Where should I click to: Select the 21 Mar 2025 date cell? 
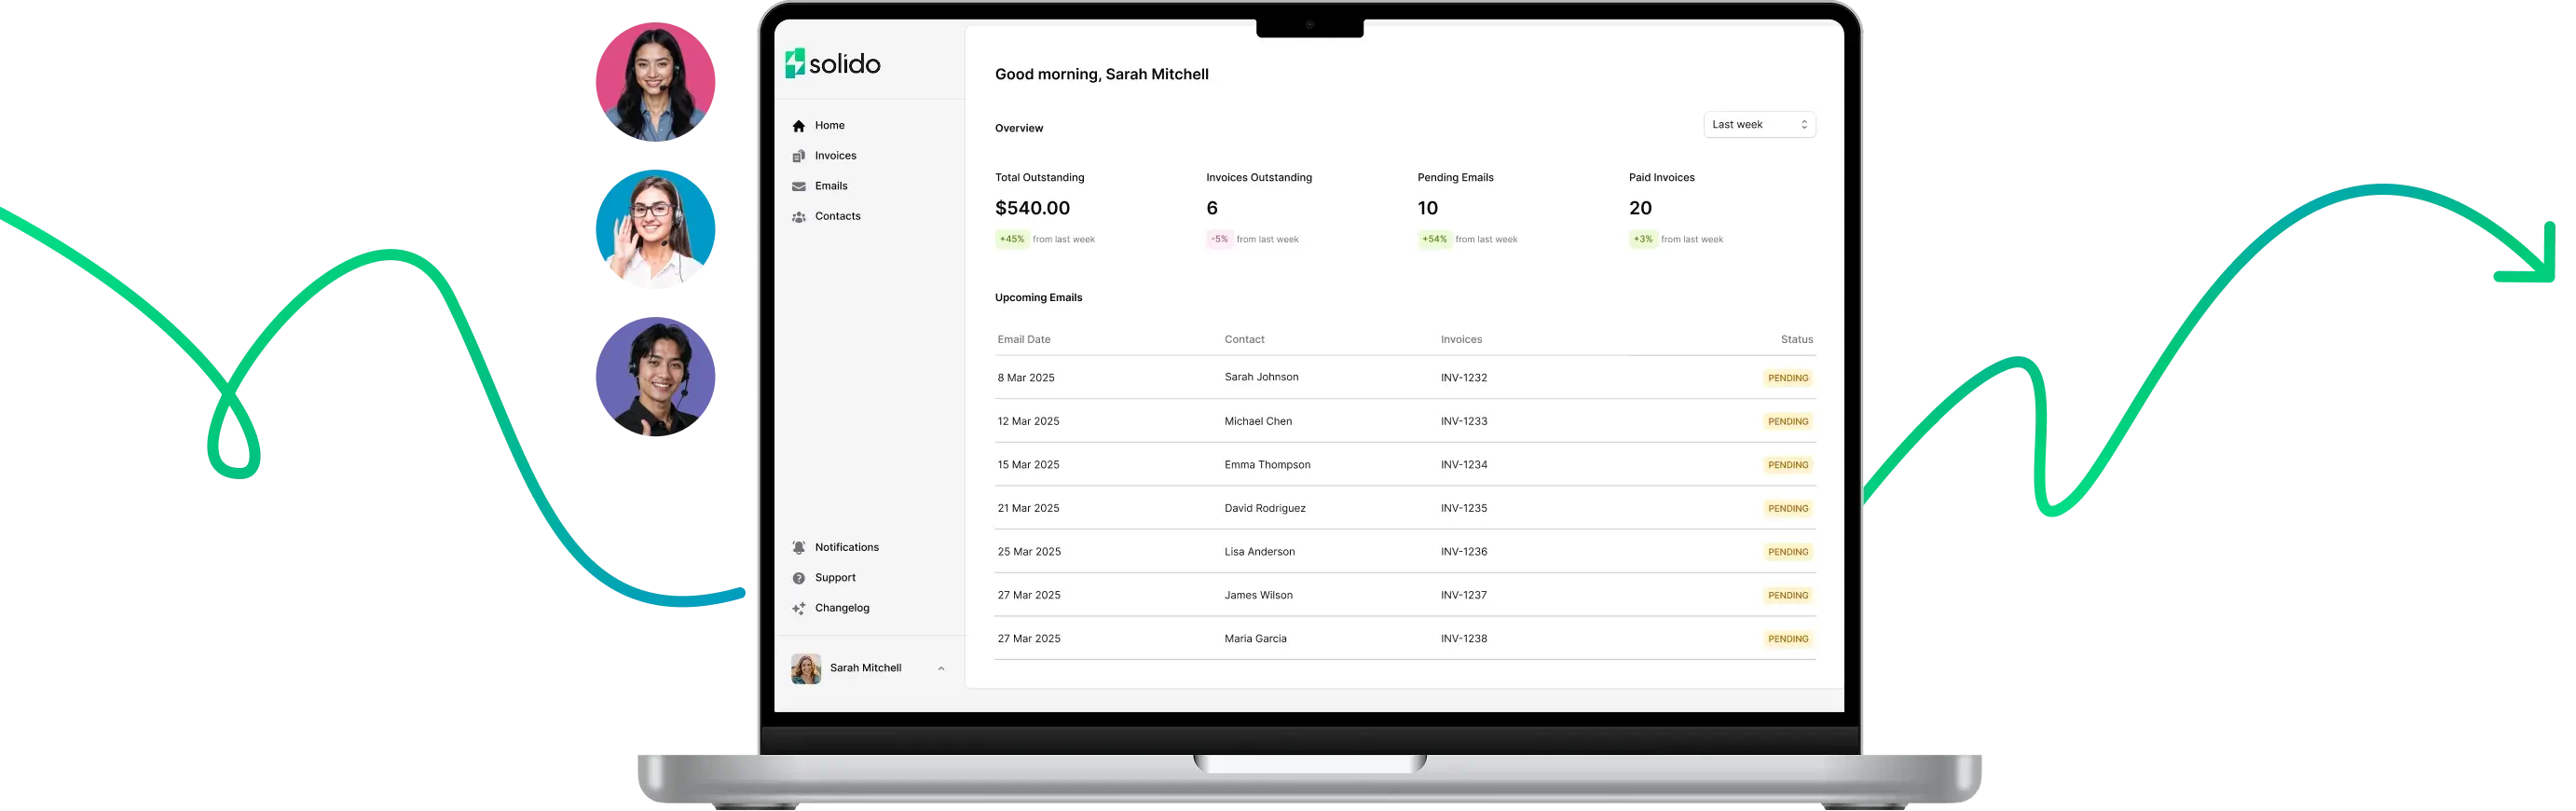point(1027,509)
